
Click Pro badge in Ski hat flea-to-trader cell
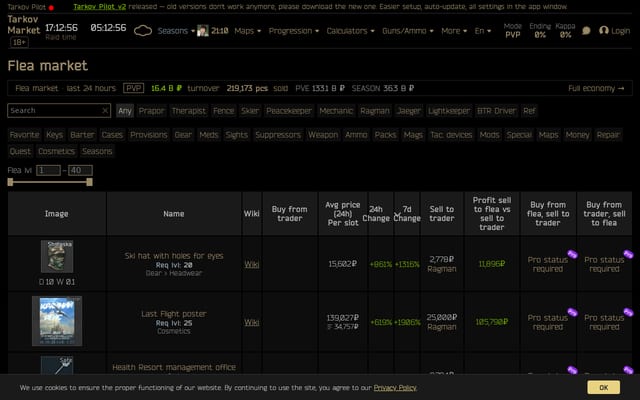pos(572,254)
